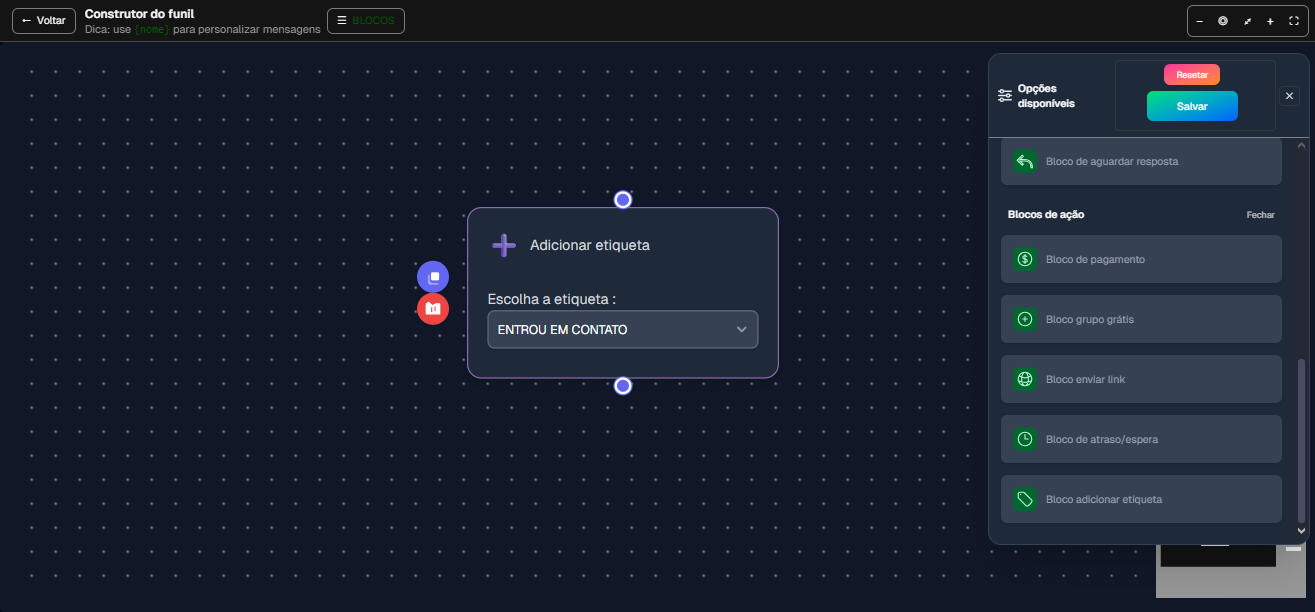
Task: Collapse action blocks section with Fechar
Action: 1260,215
